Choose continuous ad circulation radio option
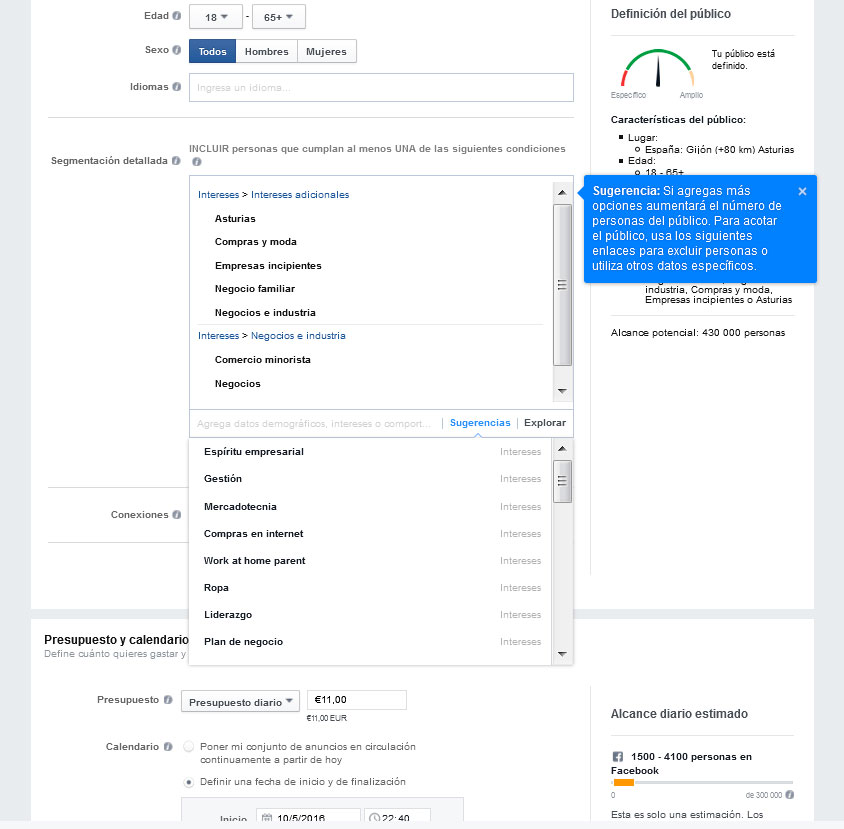Image resolution: width=844 pixels, height=829 pixels. (189, 747)
